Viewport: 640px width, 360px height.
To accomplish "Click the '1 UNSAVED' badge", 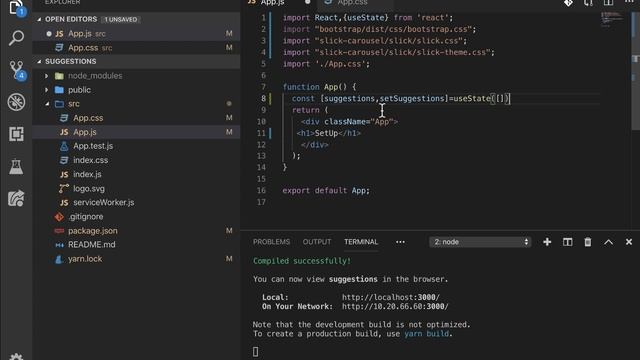I will click(x=121, y=20).
